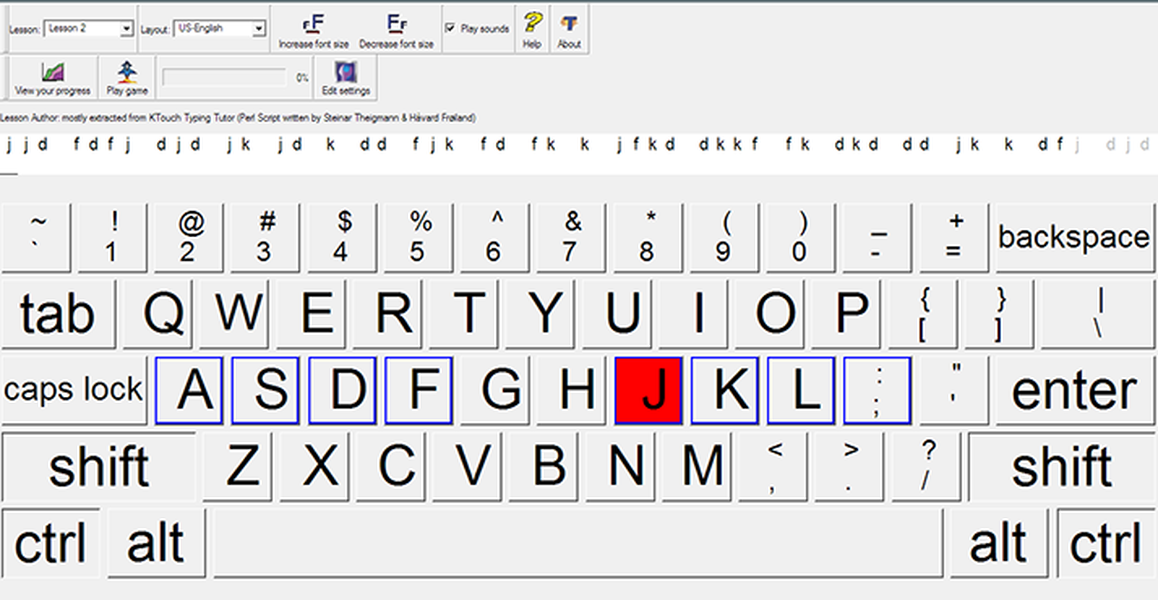This screenshot has height=600, width=1158.
Task: Click the K key on the keyboard
Action: pos(724,390)
